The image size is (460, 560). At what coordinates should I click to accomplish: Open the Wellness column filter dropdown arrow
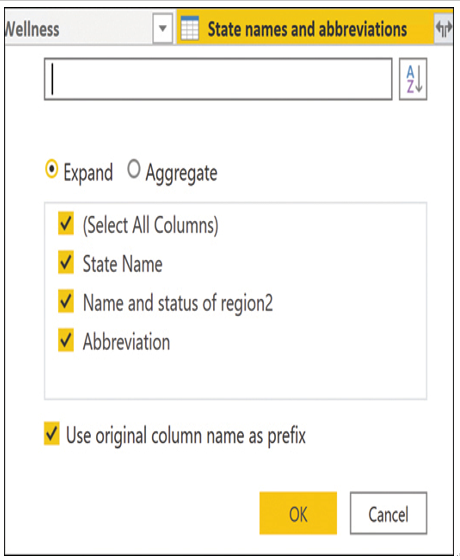[162, 28]
